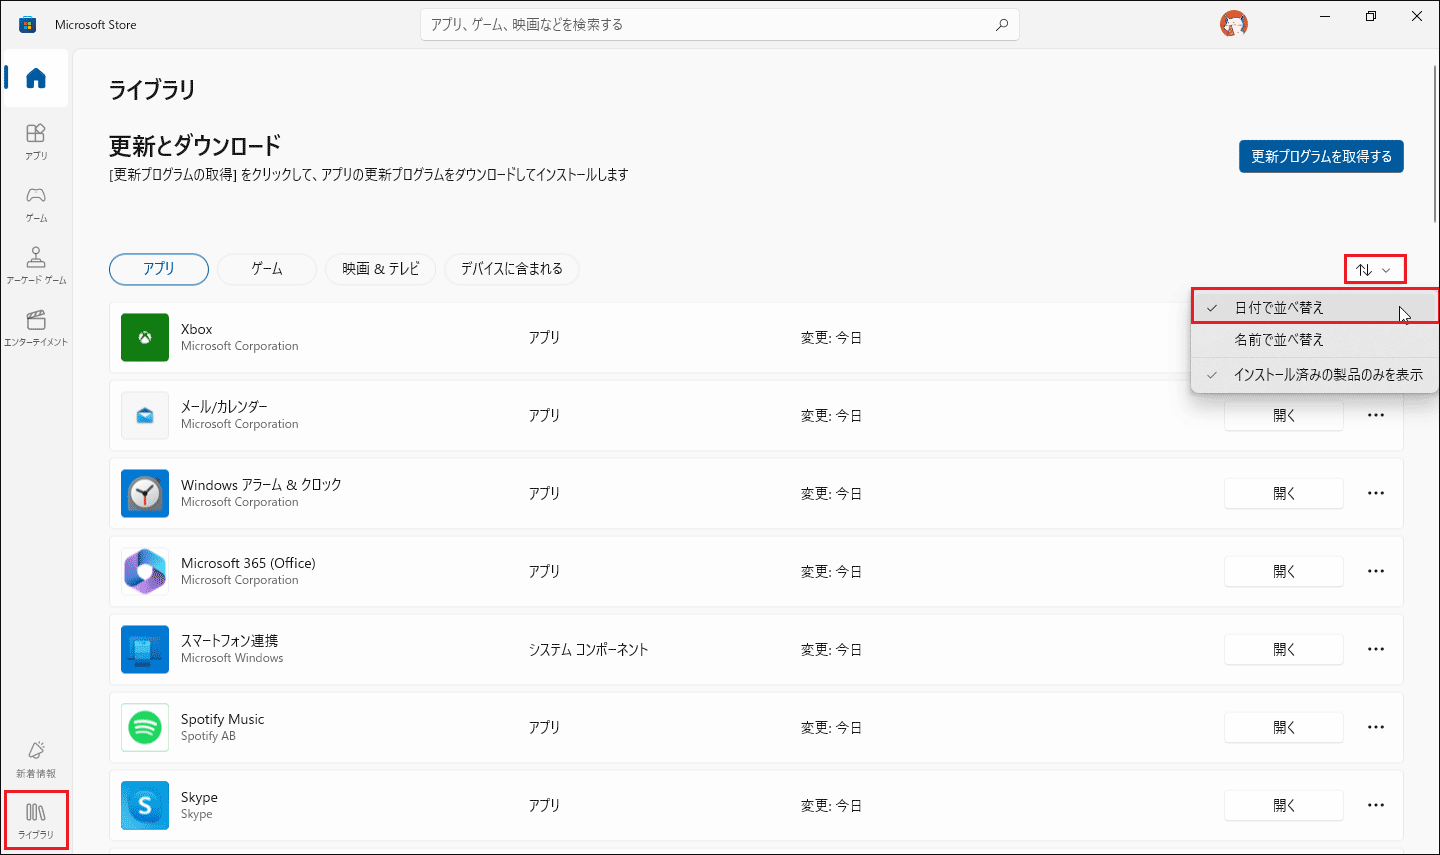
Task: Go to the Home sidebar icon
Action: (36, 78)
